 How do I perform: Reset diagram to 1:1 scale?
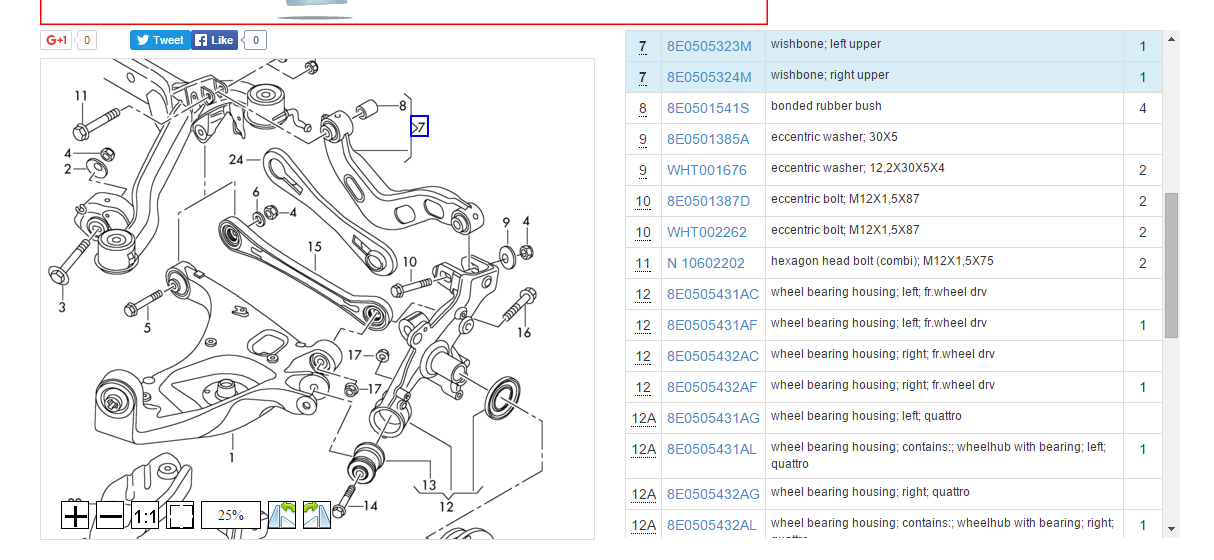point(145,516)
